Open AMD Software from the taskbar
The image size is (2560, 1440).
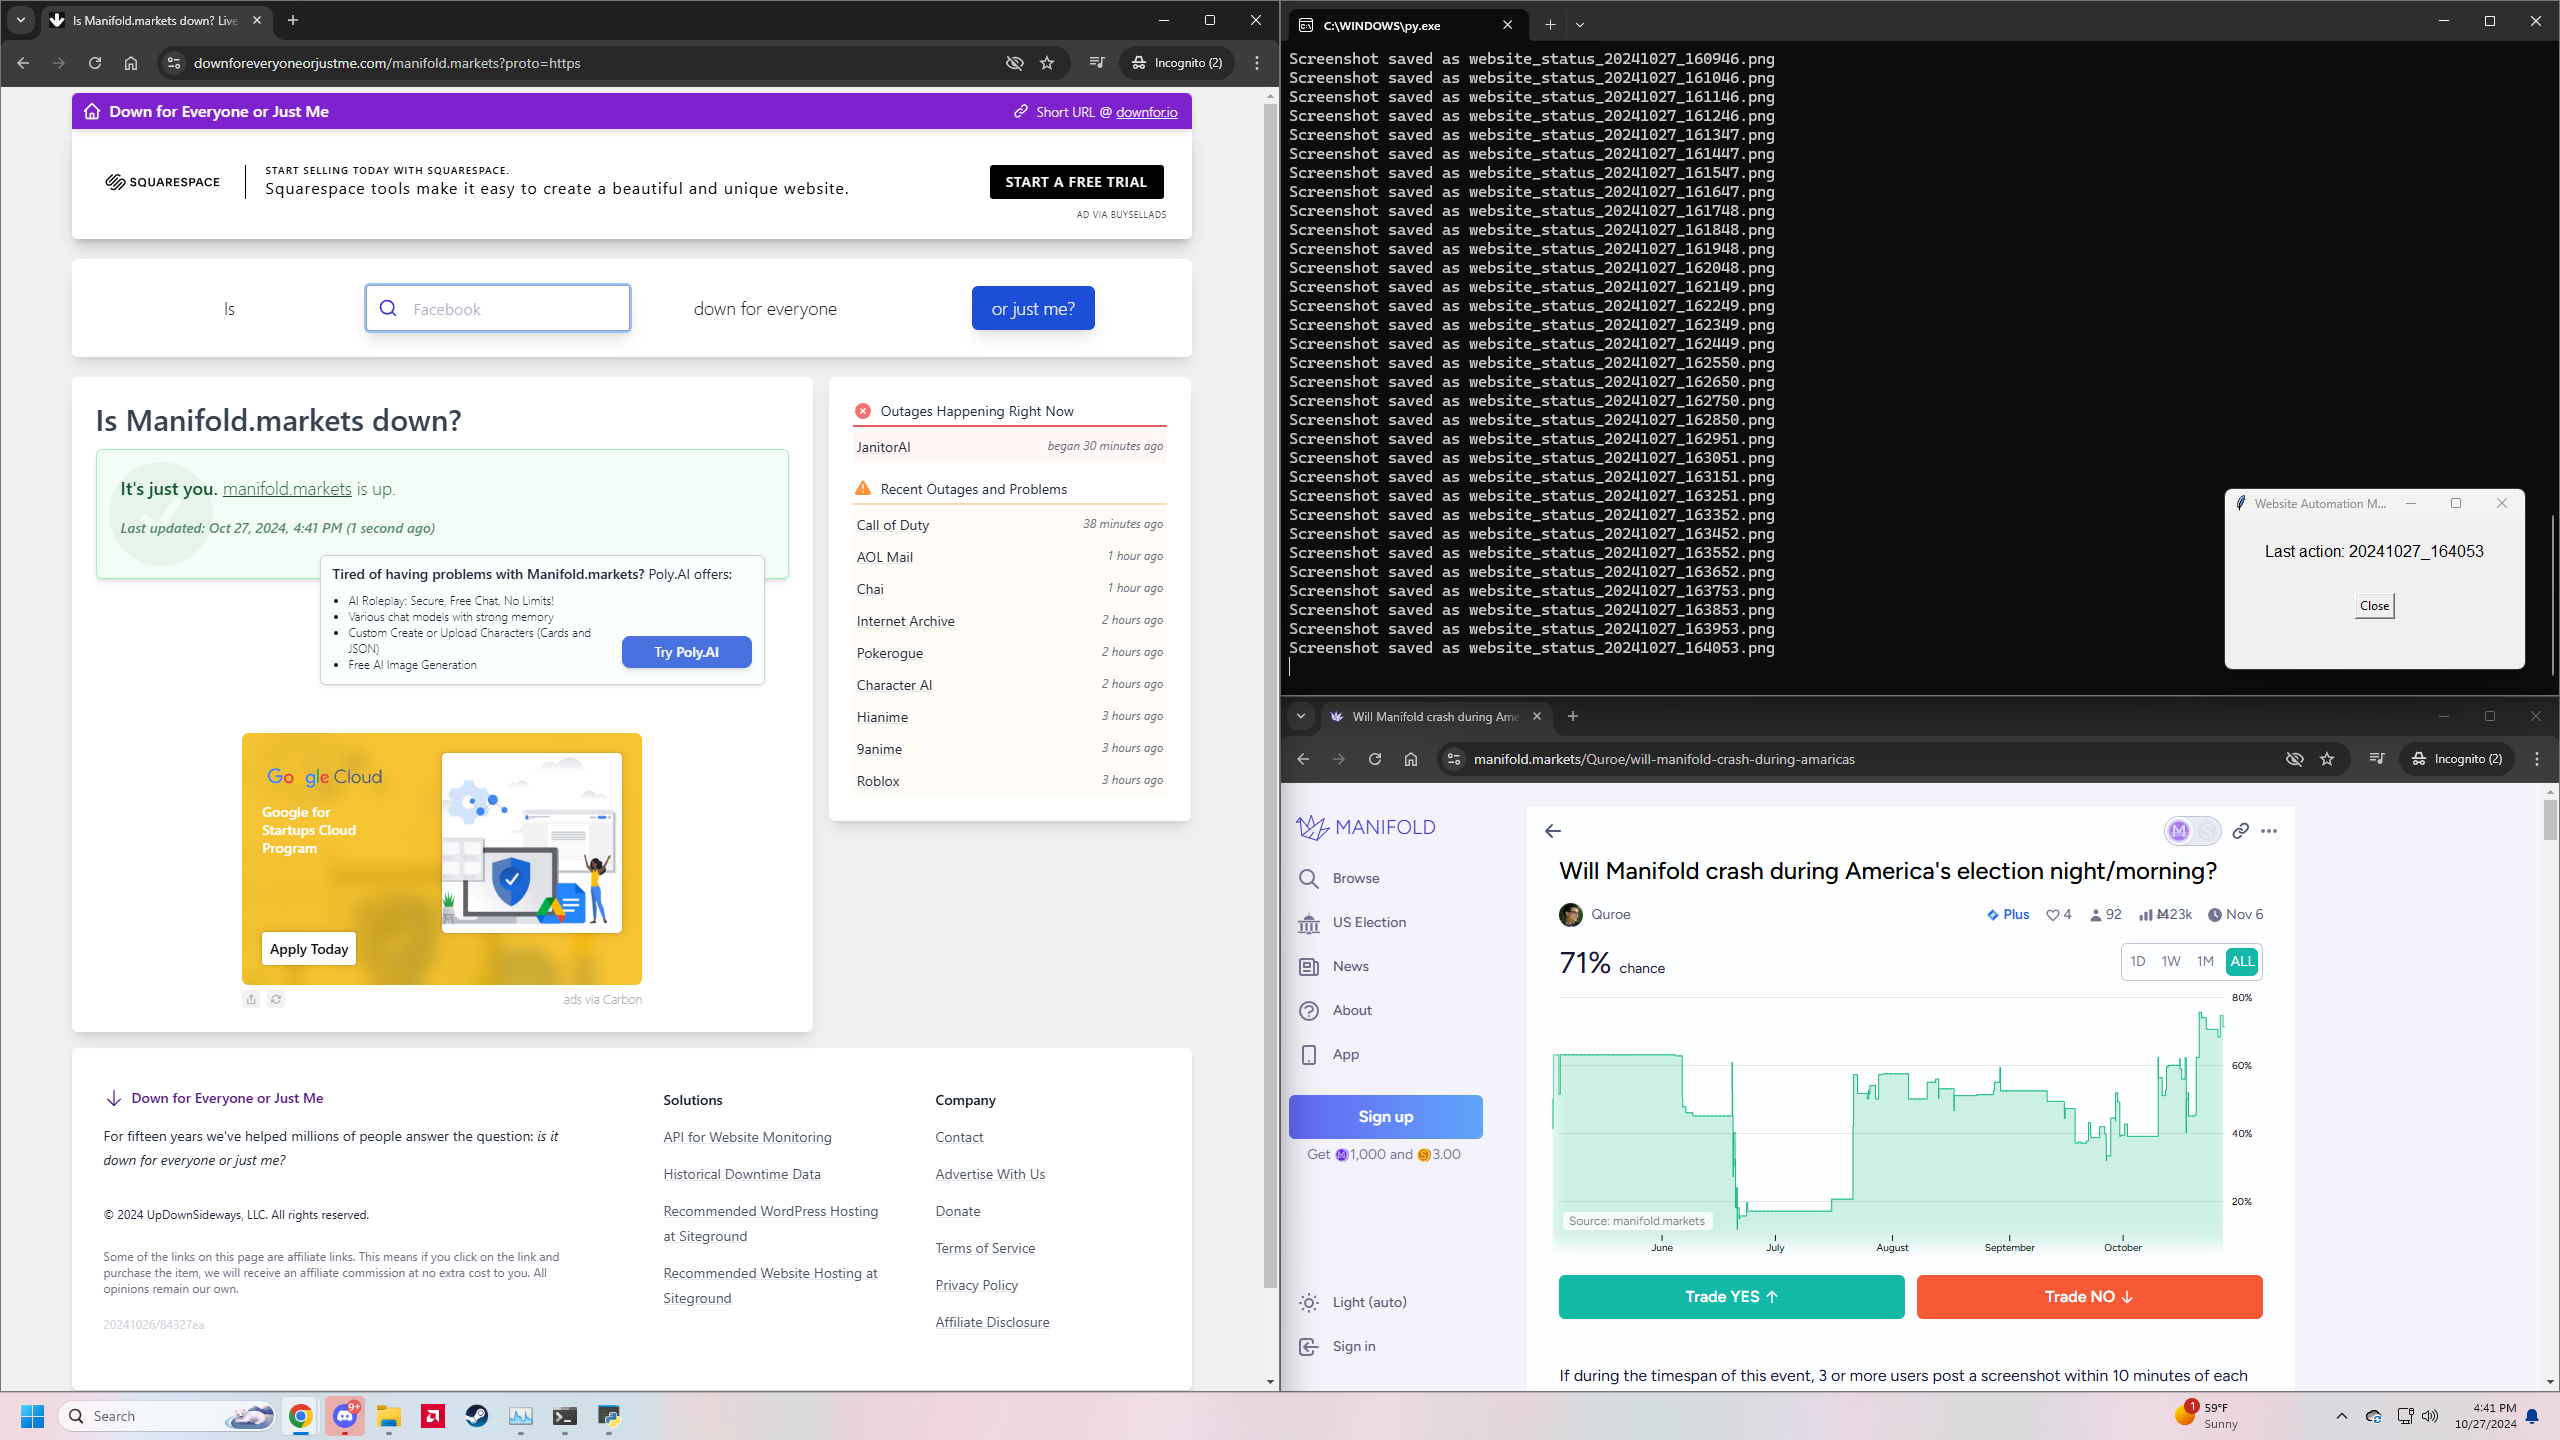pos(433,1416)
